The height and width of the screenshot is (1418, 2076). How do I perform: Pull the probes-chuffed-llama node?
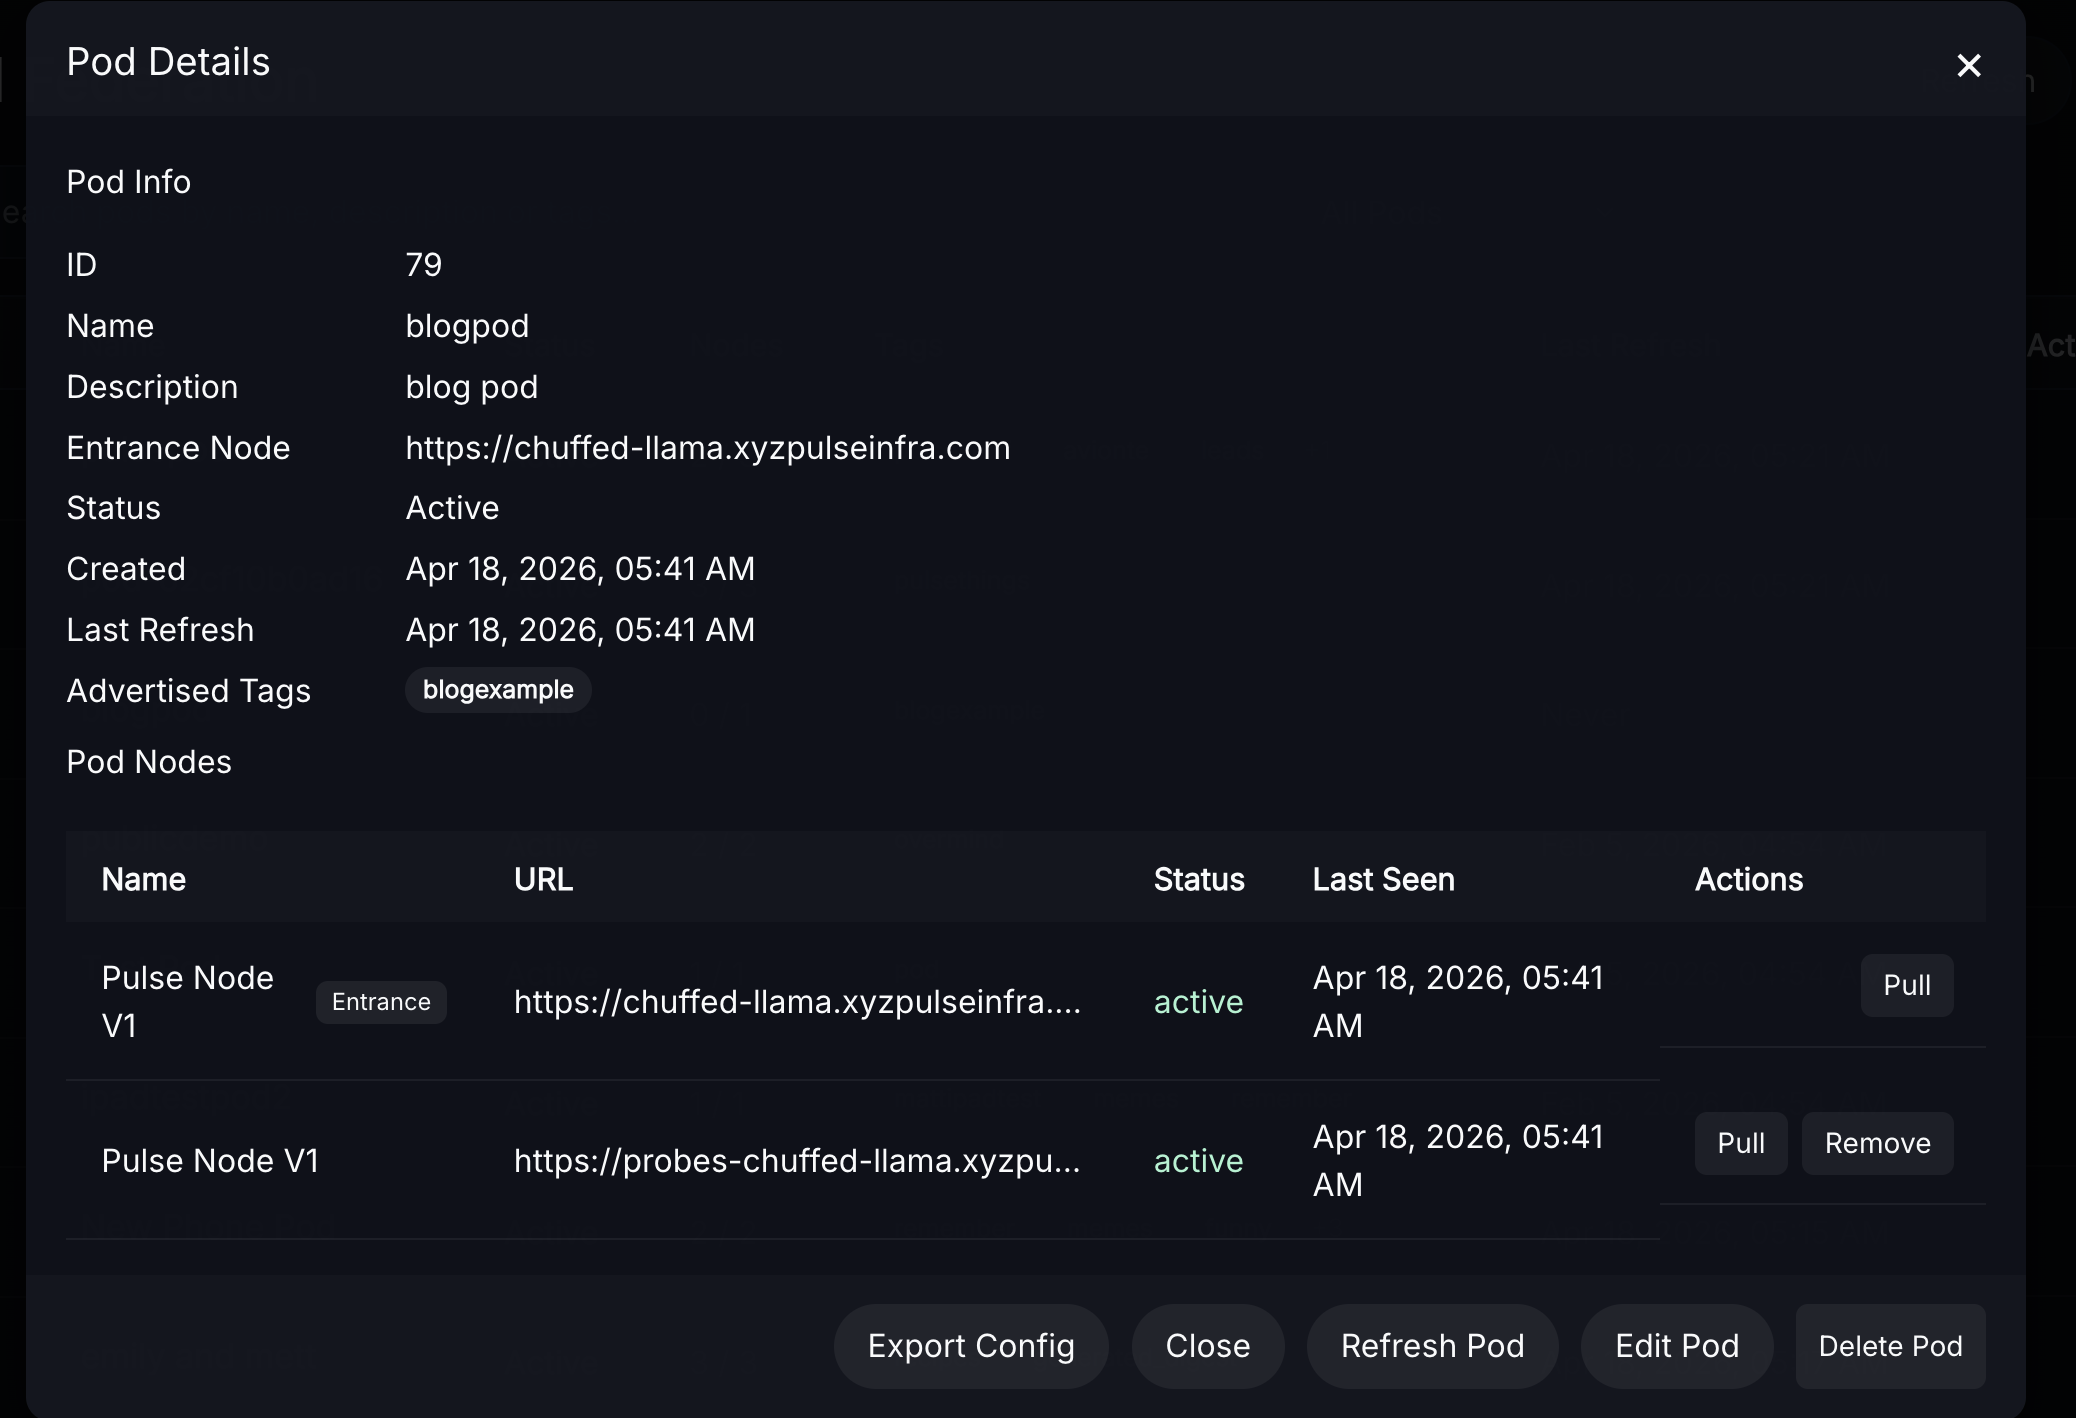[x=1740, y=1143]
